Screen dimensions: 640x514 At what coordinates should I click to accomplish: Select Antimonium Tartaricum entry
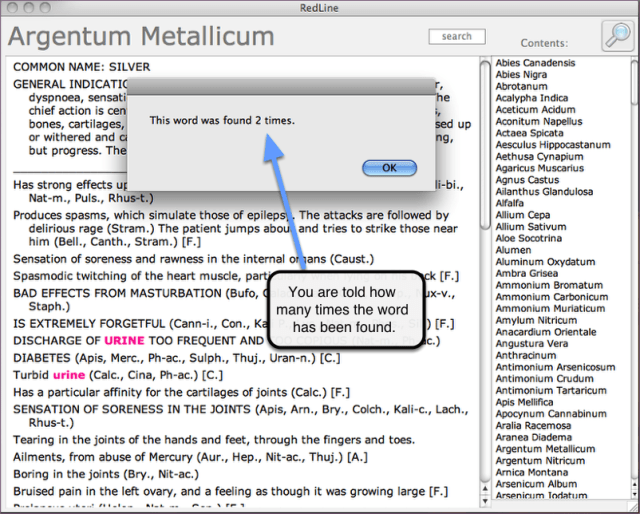point(551,391)
